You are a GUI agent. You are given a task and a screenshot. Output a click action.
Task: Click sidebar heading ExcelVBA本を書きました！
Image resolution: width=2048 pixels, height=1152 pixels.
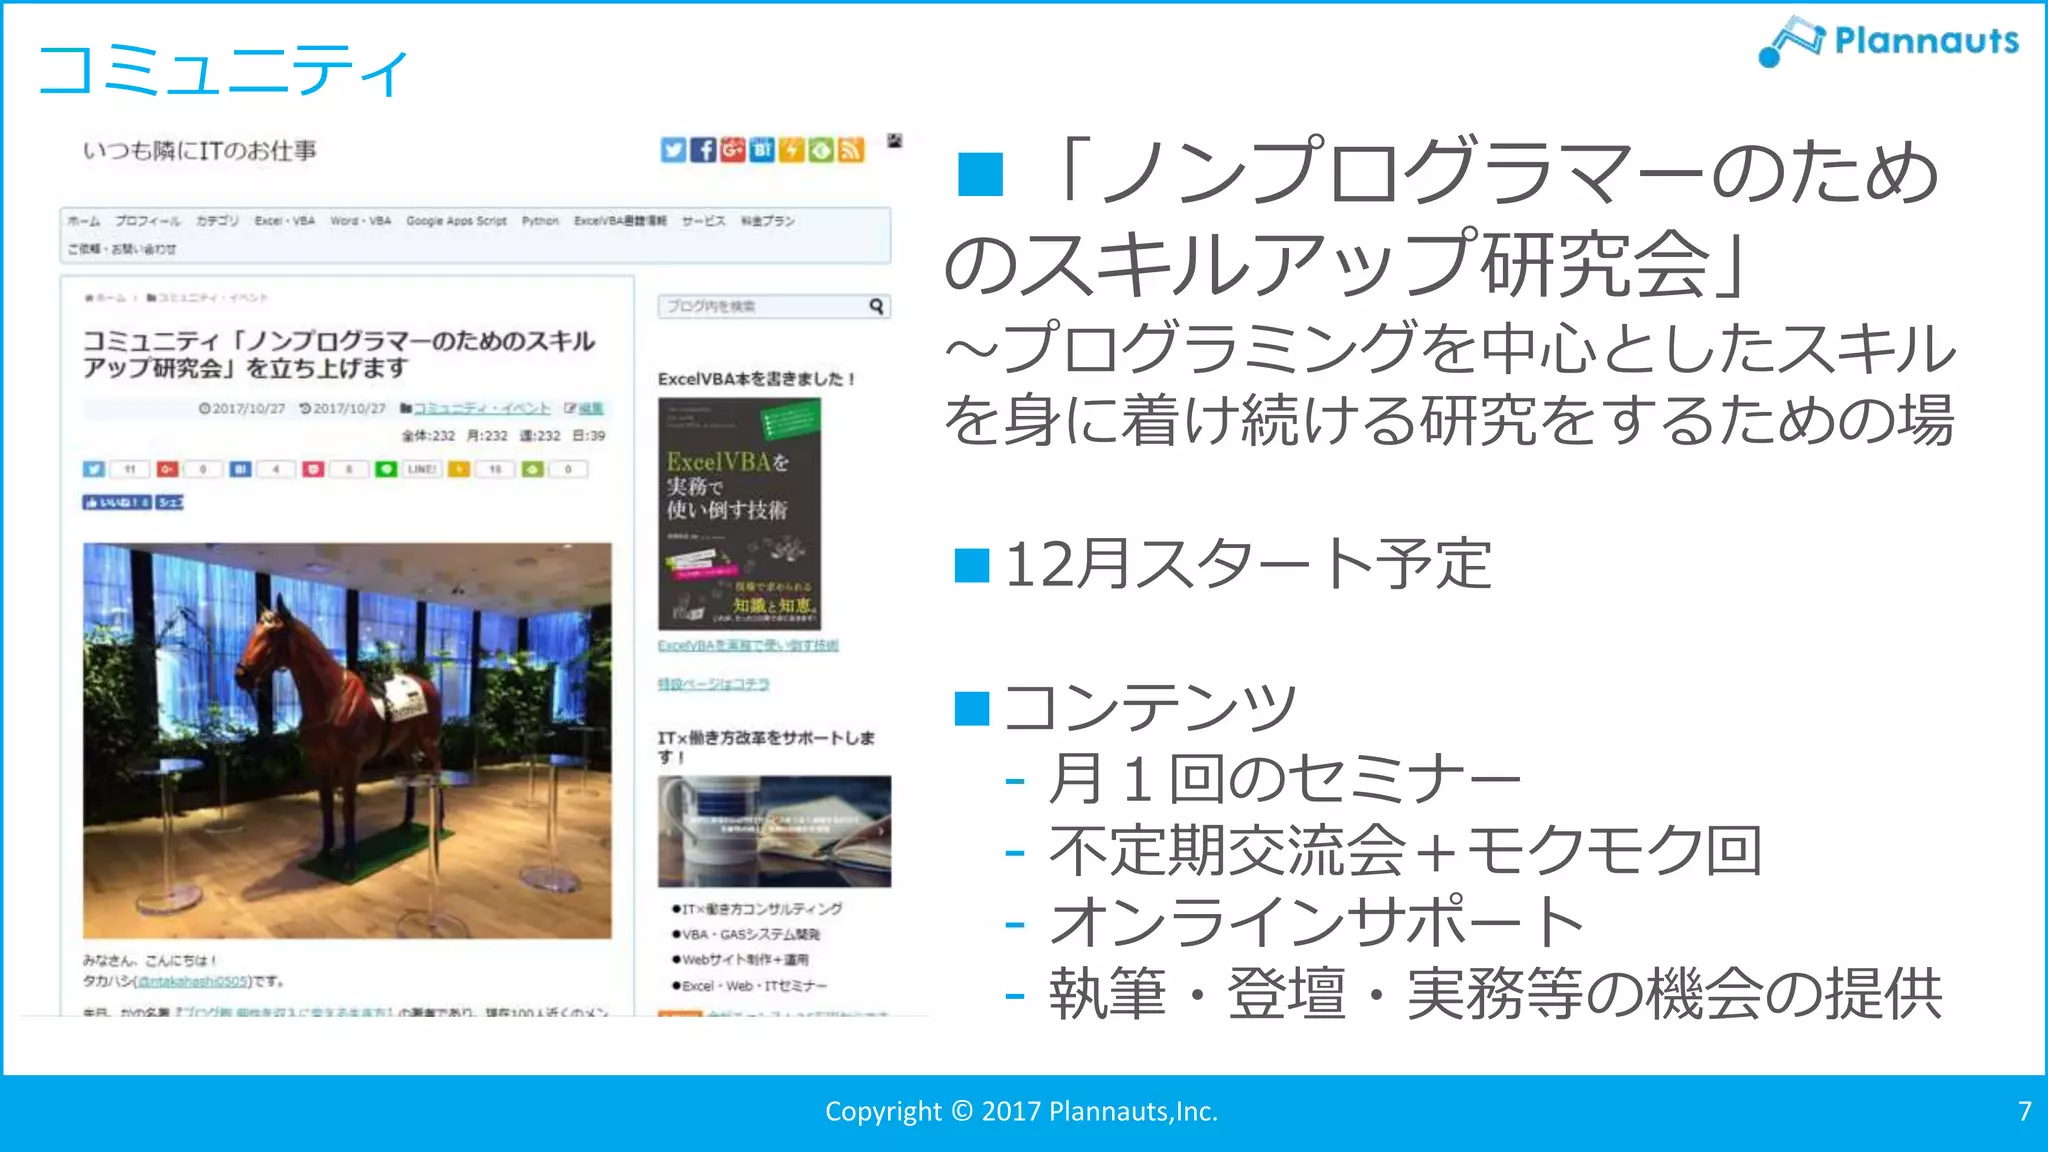click(757, 379)
